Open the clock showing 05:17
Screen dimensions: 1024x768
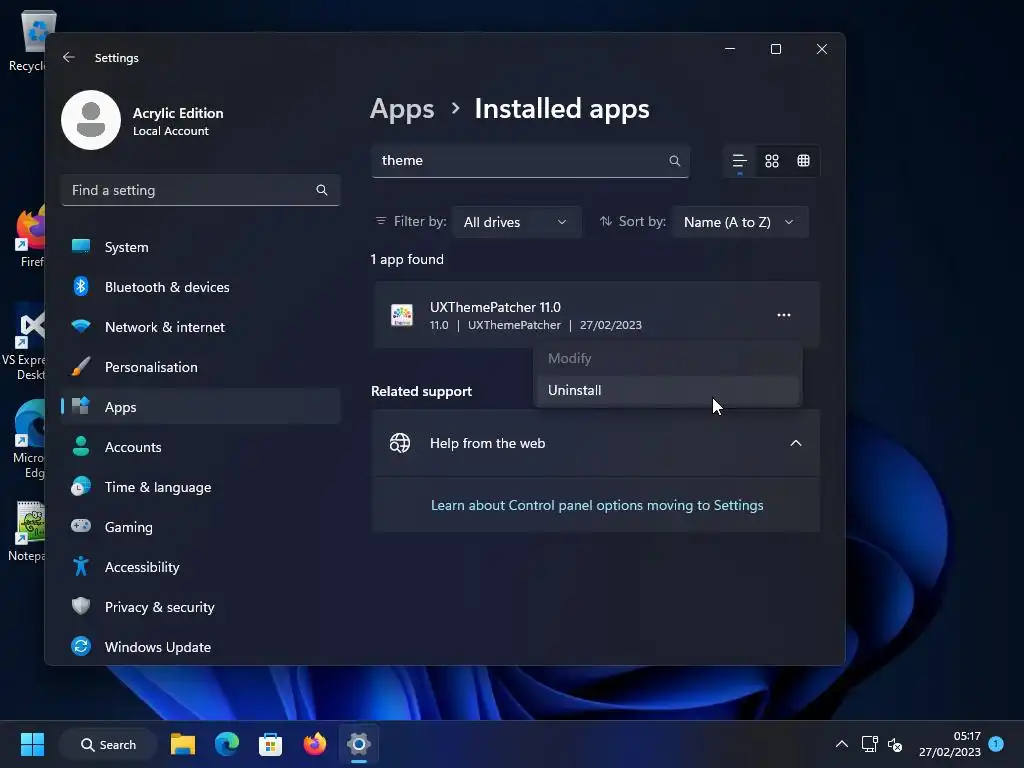tap(950, 744)
